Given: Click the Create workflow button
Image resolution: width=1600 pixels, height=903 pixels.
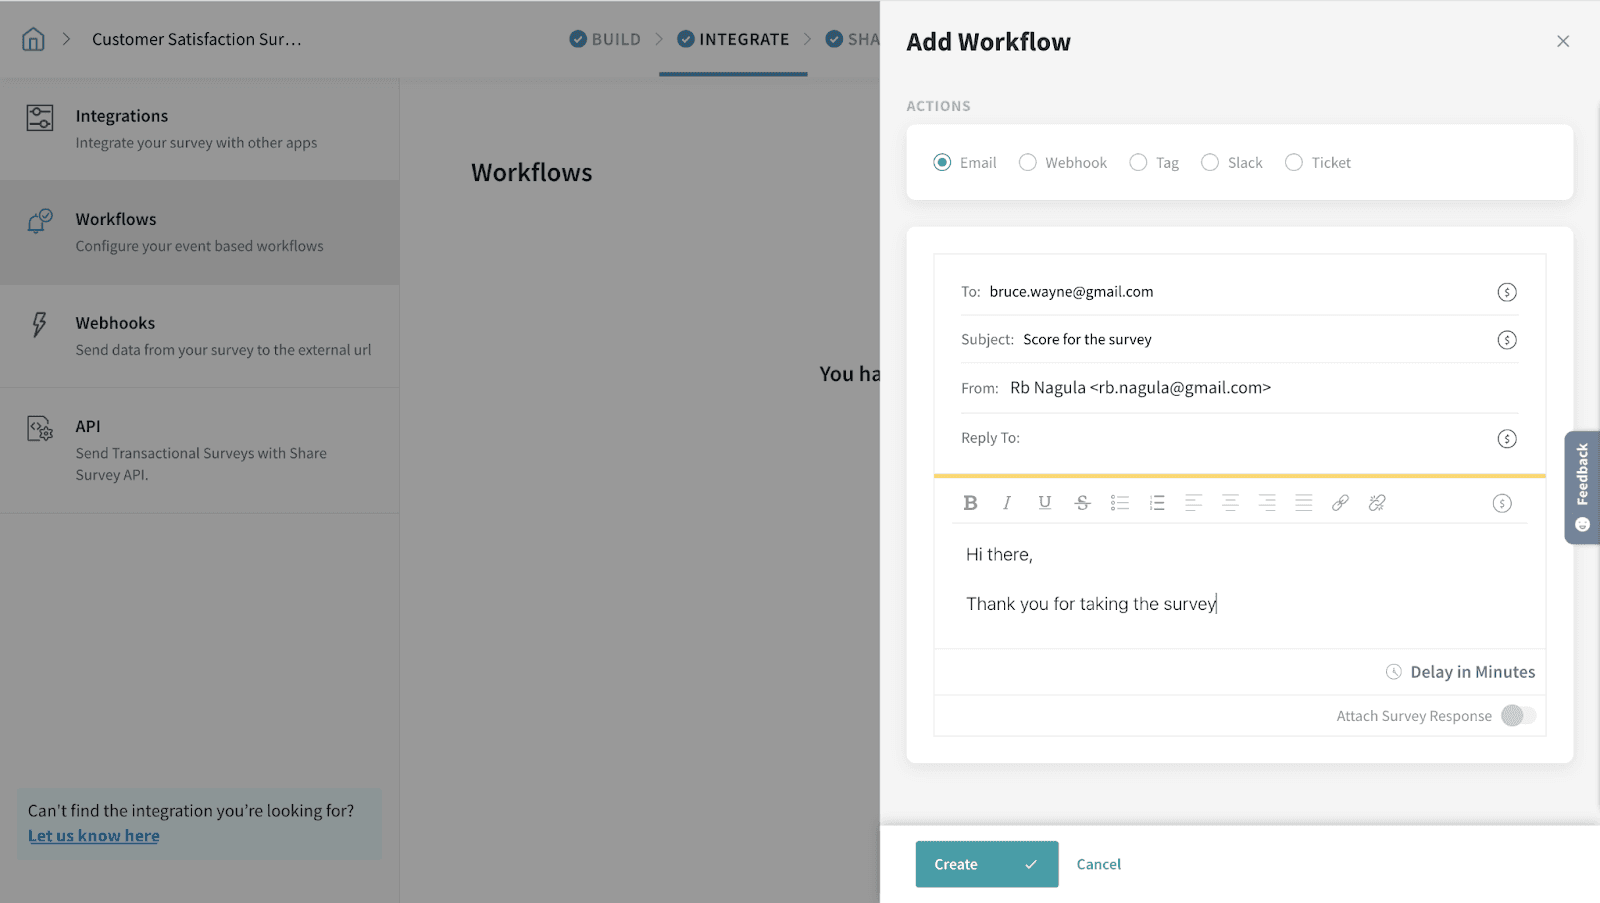Looking at the screenshot, I should (x=986, y=864).
